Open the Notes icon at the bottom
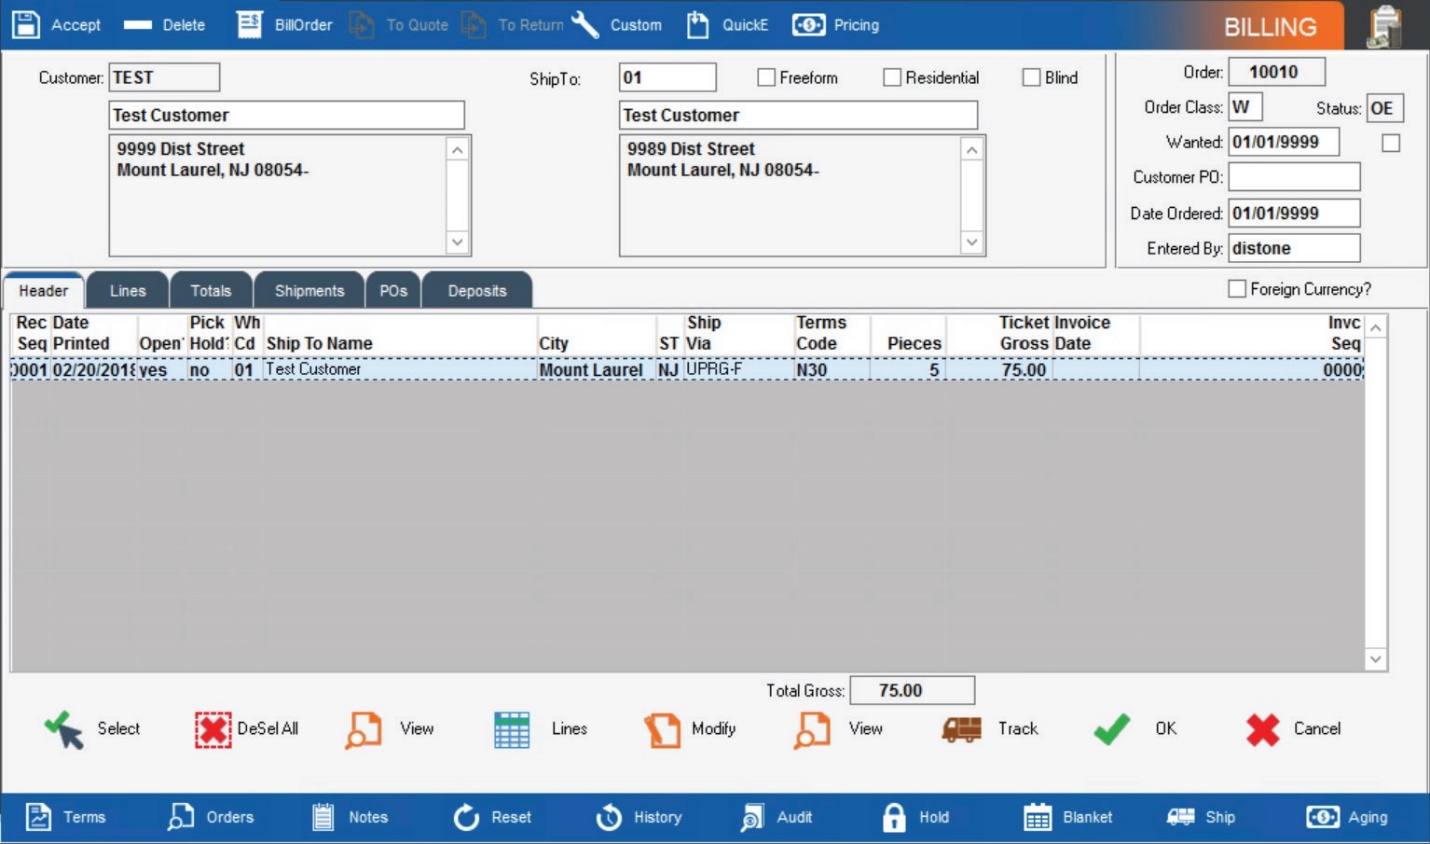The image size is (1430, 844). click(324, 817)
